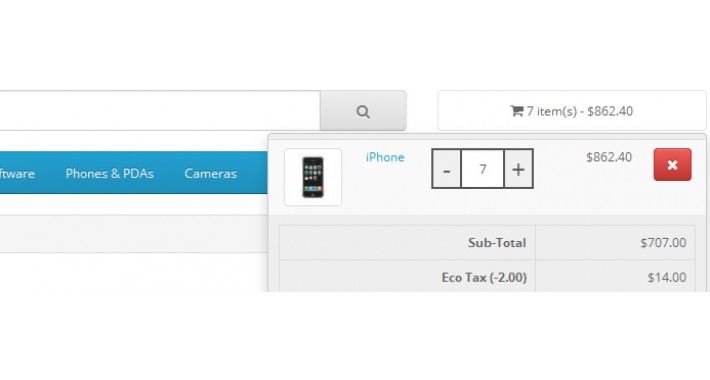Screen dimensions: 710x380
Task: Open the iPhone product link
Action: pos(385,157)
